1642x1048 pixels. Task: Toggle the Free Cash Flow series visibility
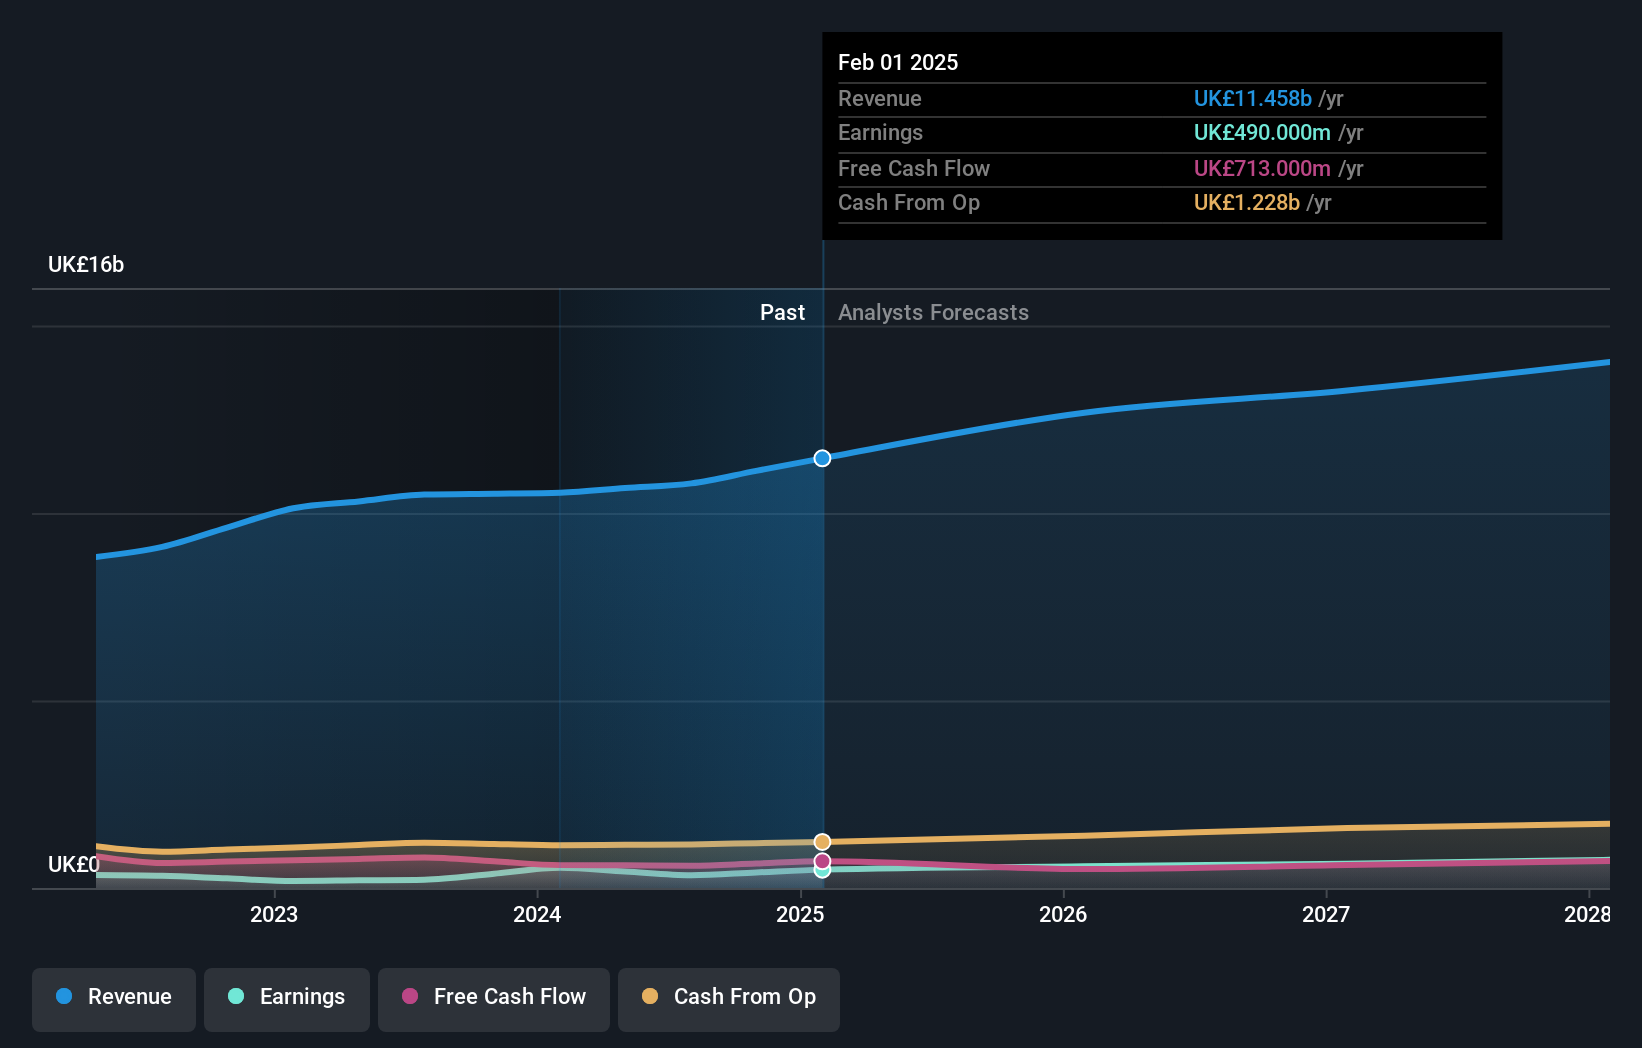(x=493, y=997)
